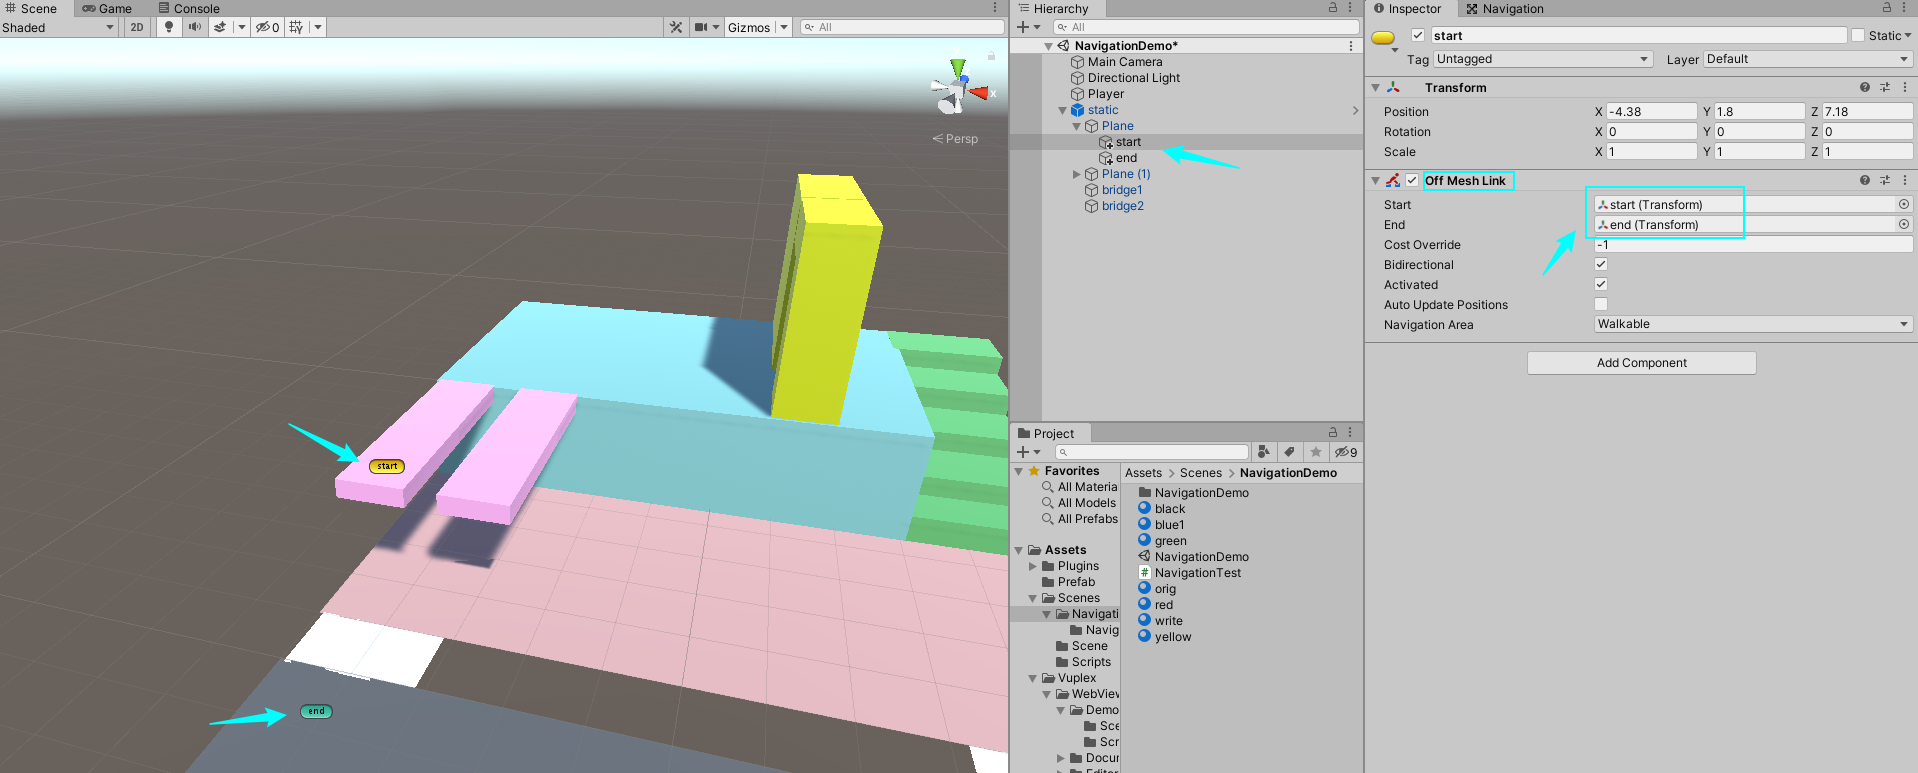Toggle hidden packages visibility in Project panel
This screenshot has height=773, width=1918.
1346,452
